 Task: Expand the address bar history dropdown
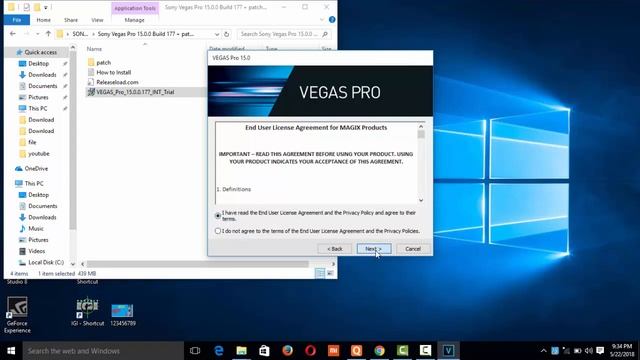[217, 34]
